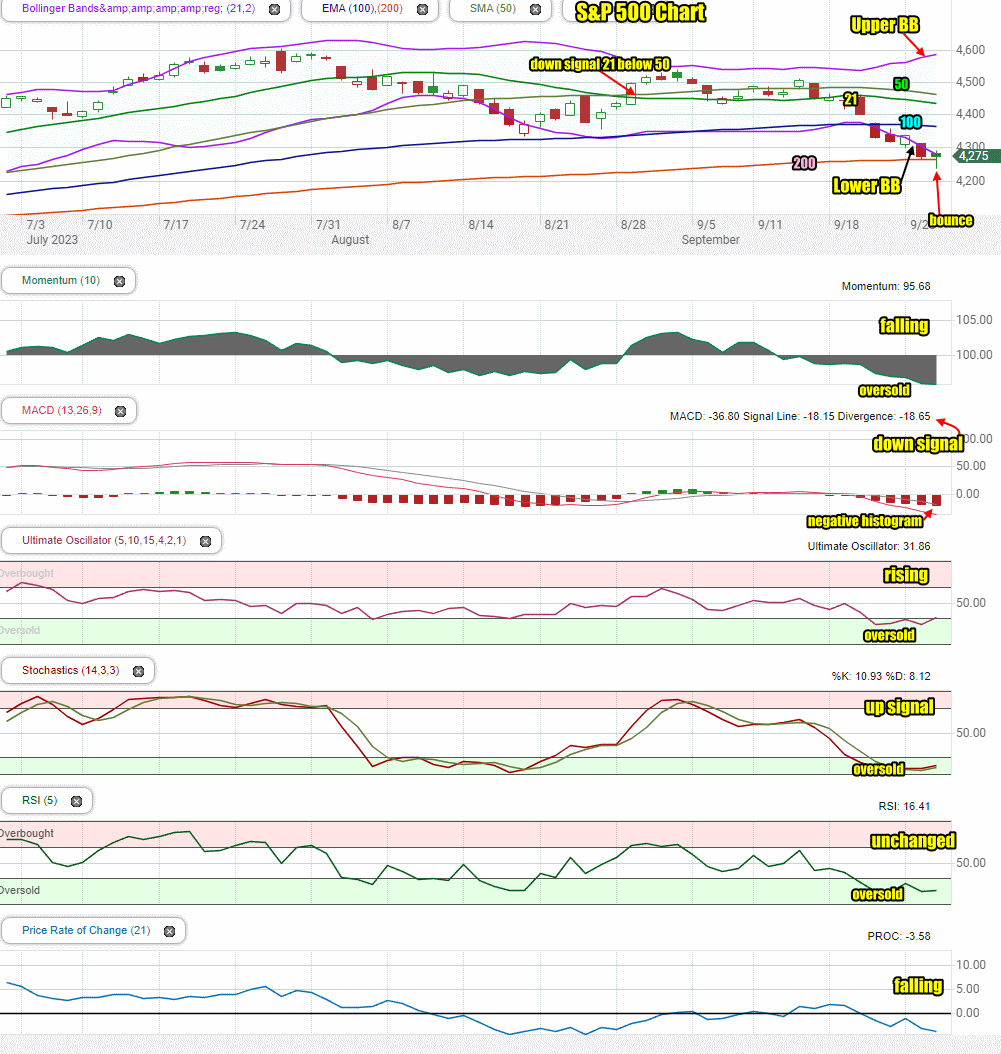Click the 105.00 Momentum axis label
This screenshot has height=1054, width=1001.
point(974,320)
